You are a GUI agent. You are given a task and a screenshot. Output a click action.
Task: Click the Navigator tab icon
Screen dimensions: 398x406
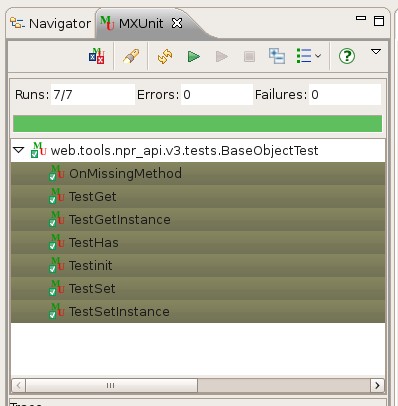(x=17, y=23)
